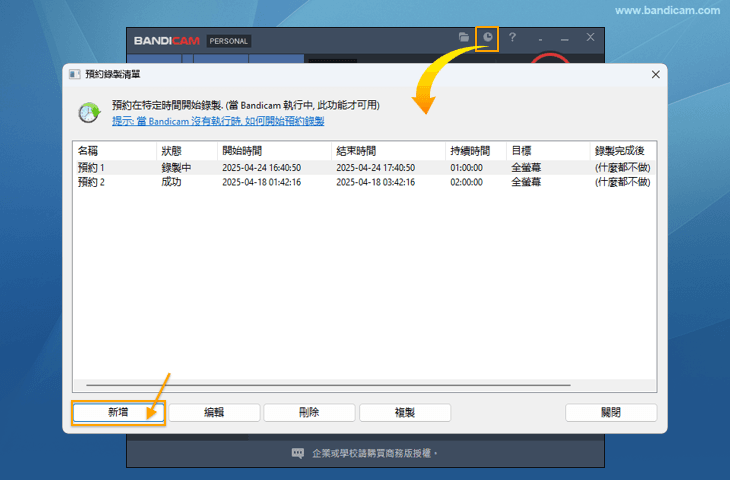Open the output folder icon in Bandicam
730x480 pixels.
coord(464,37)
